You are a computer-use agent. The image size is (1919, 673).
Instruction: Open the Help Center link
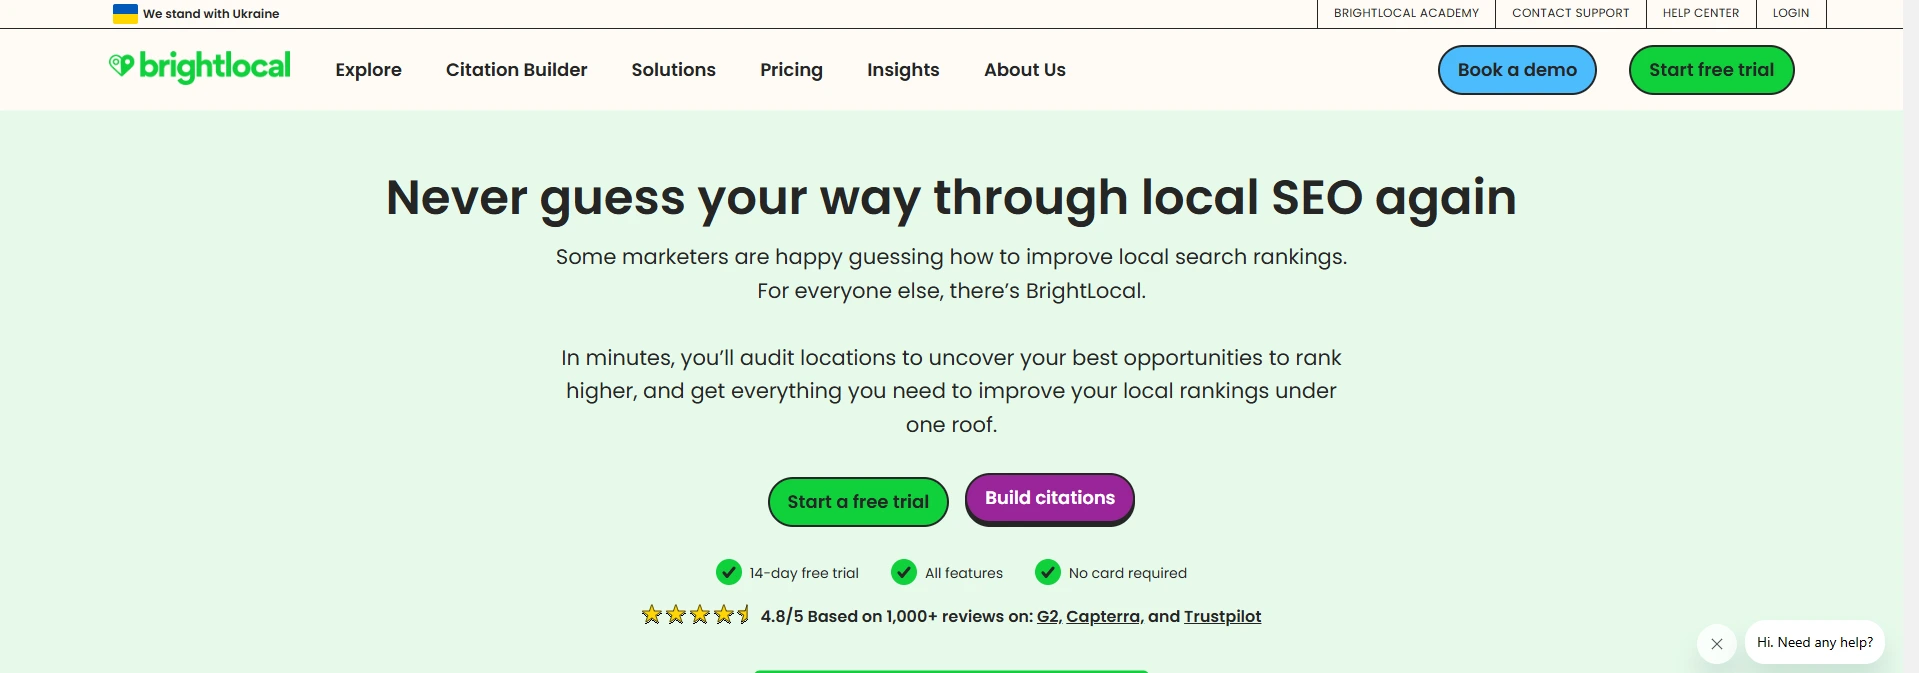pyautogui.click(x=1701, y=13)
